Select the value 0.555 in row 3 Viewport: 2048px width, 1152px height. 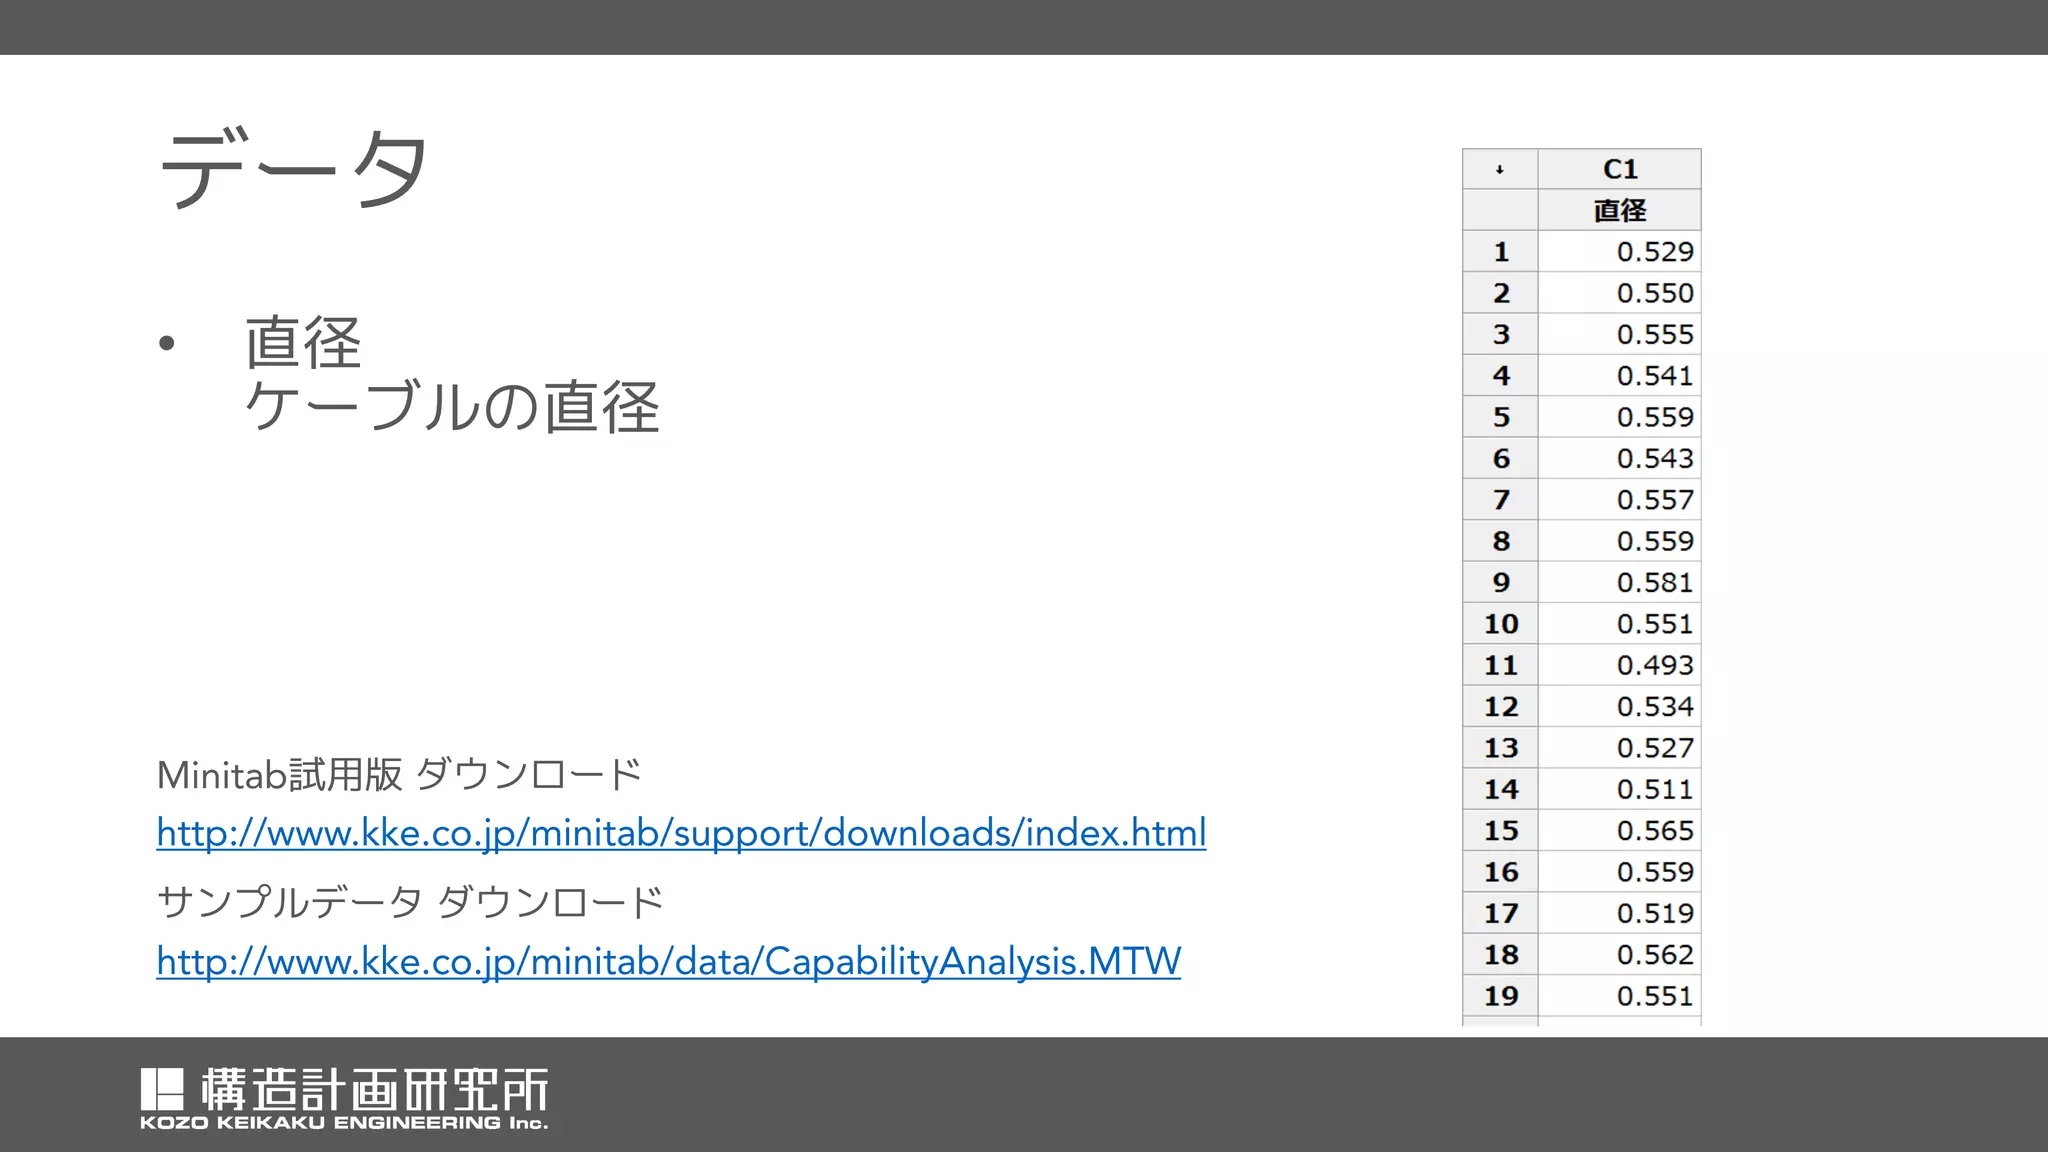click(1619, 334)
